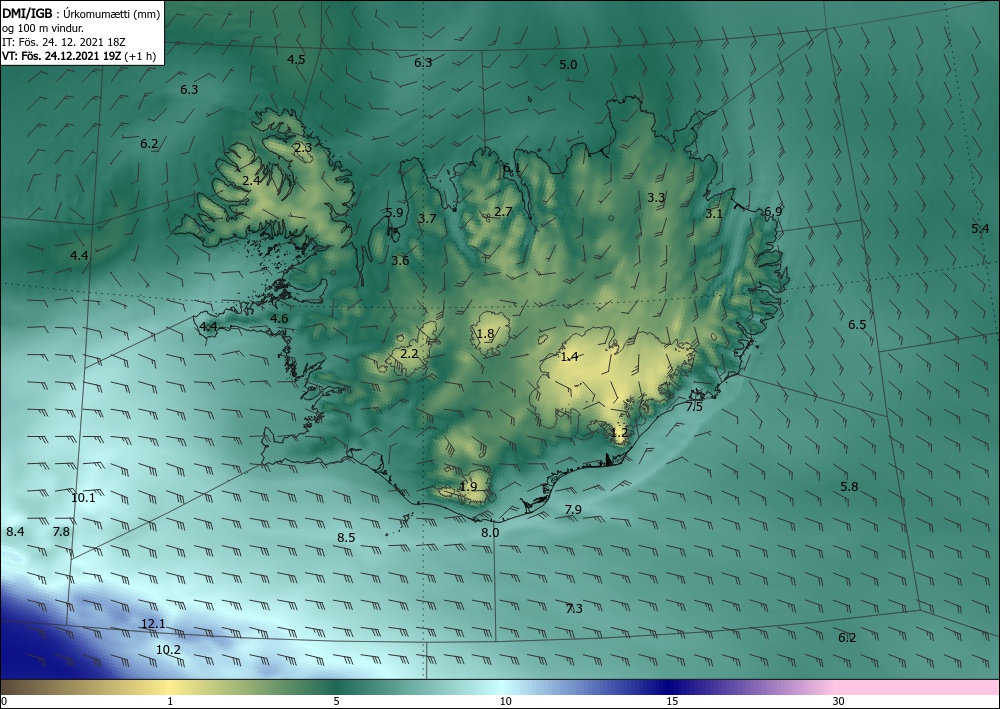Click the 2.4 value in the Westfjords
This screenshot has height=709, width=1000.
tap(251, 180)
